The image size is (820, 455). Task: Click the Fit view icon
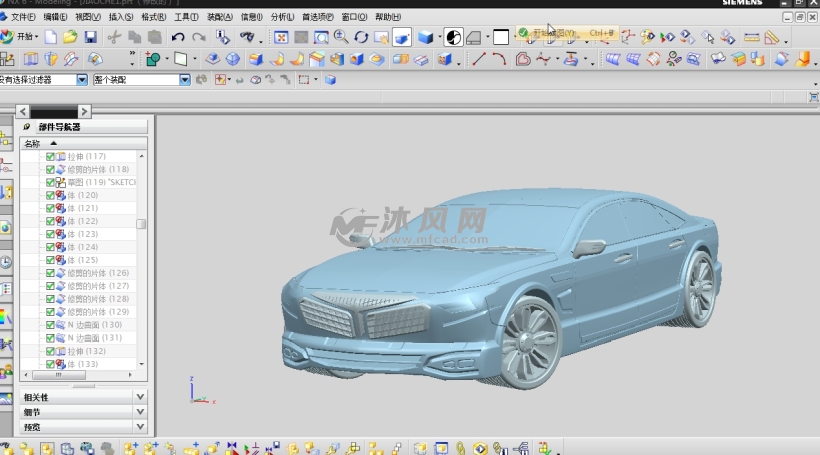282,37
